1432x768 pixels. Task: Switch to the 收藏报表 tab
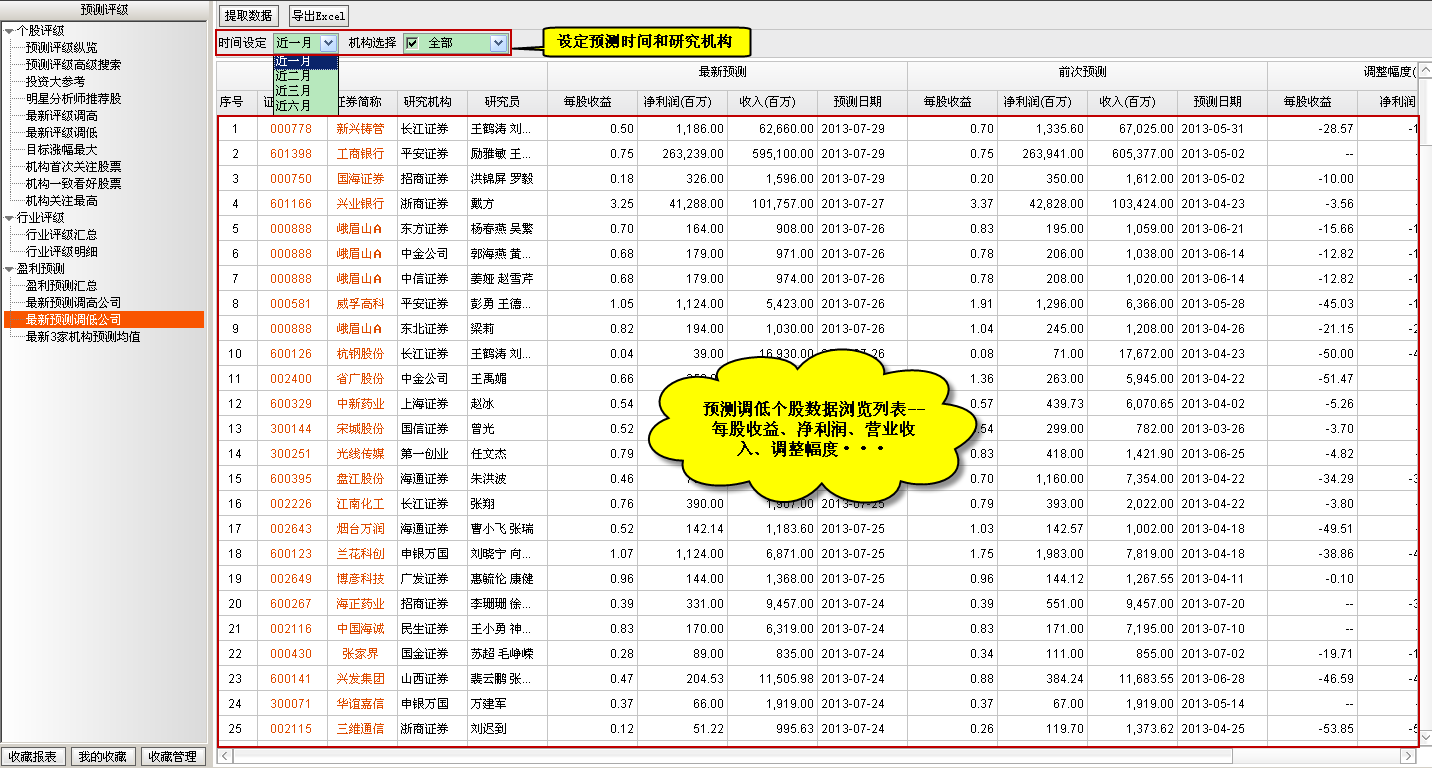(x=33, y=757)
